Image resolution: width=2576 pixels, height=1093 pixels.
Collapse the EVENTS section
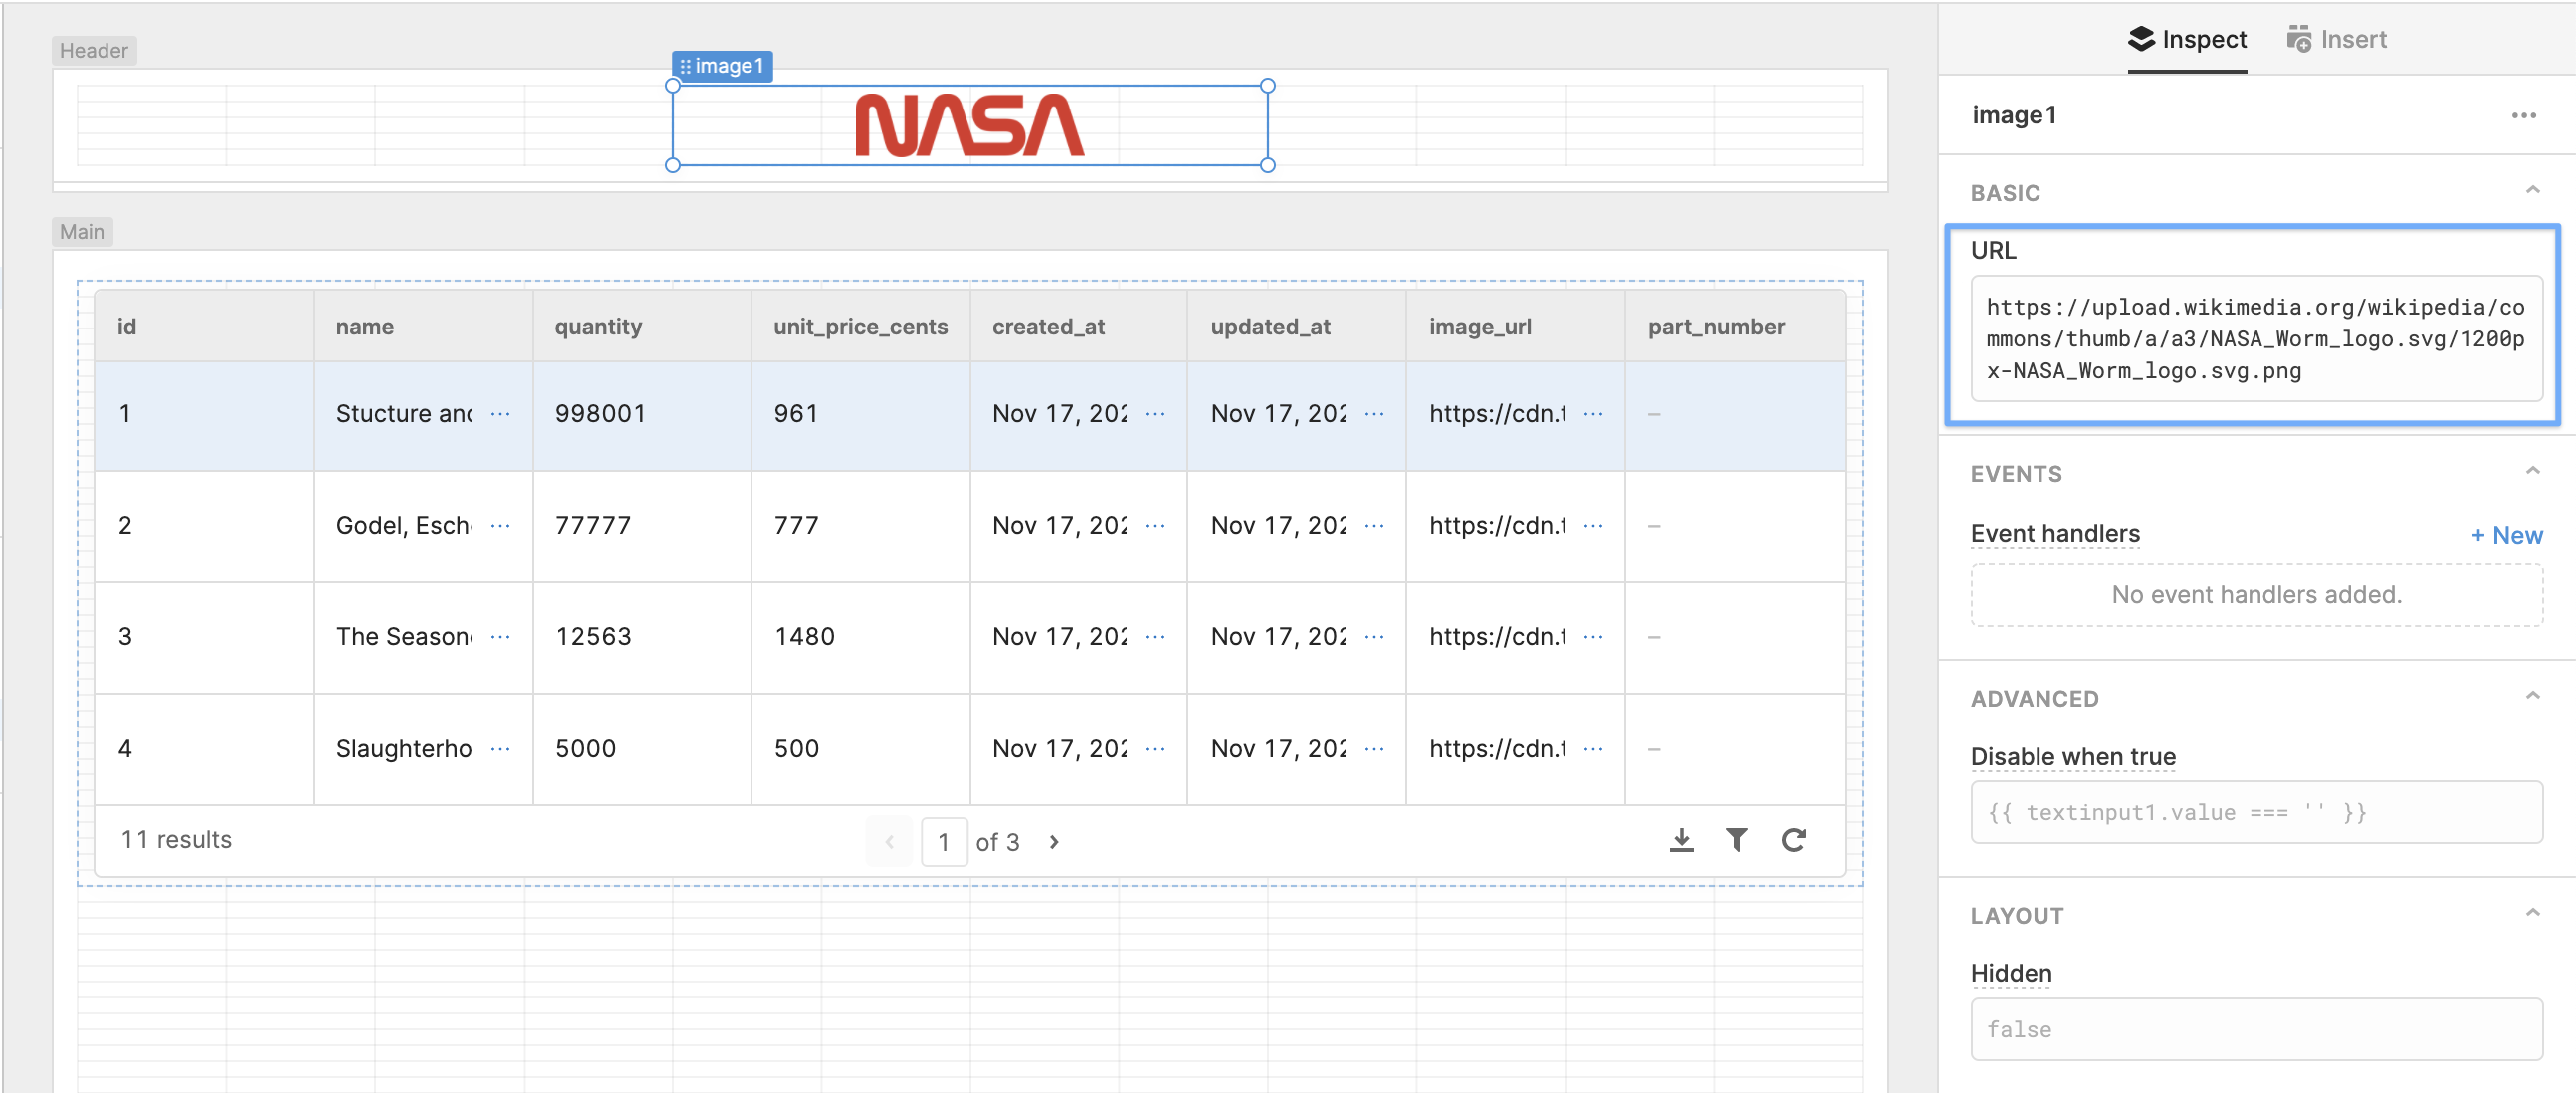pyautogui.click(x=2532, y=471)
